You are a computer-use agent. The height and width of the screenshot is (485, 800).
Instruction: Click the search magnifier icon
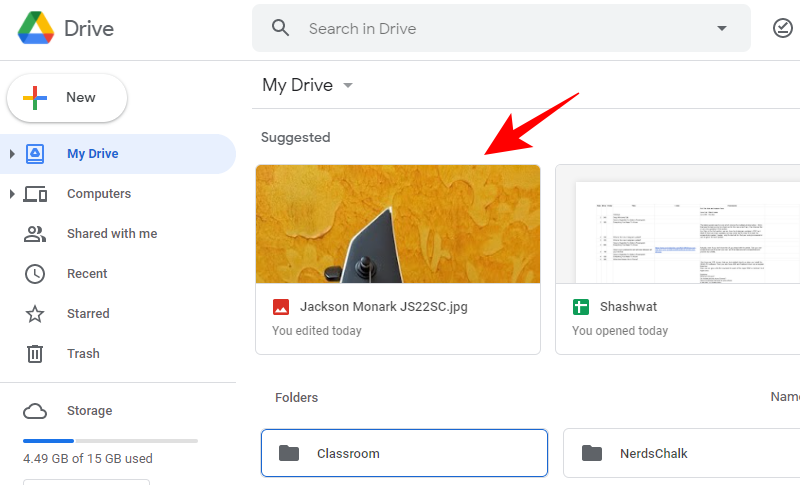click(x=281, y=28)
